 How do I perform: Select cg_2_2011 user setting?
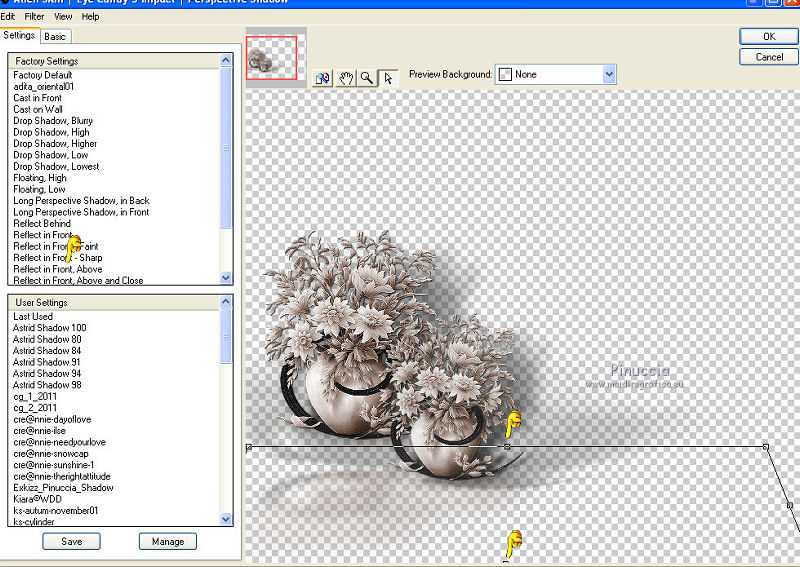coord(35,408)
